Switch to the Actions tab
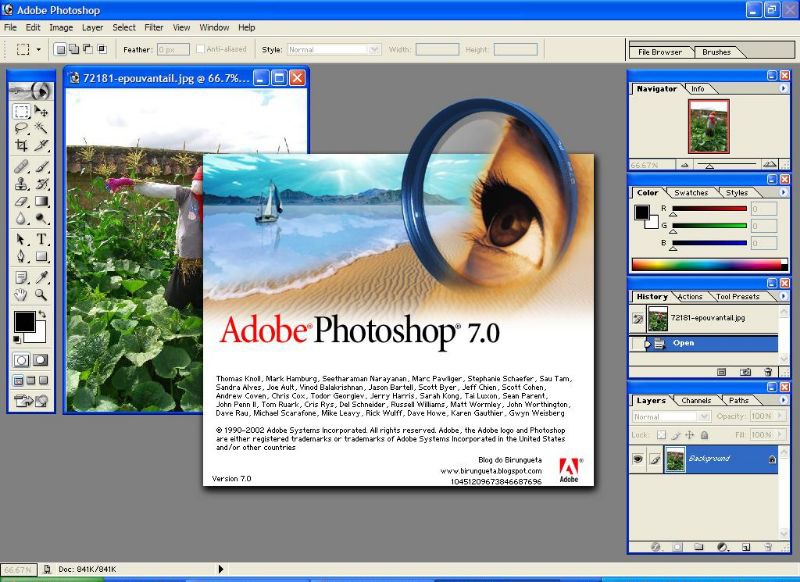This screenshot has width=800, height=582. coord(690,296)
